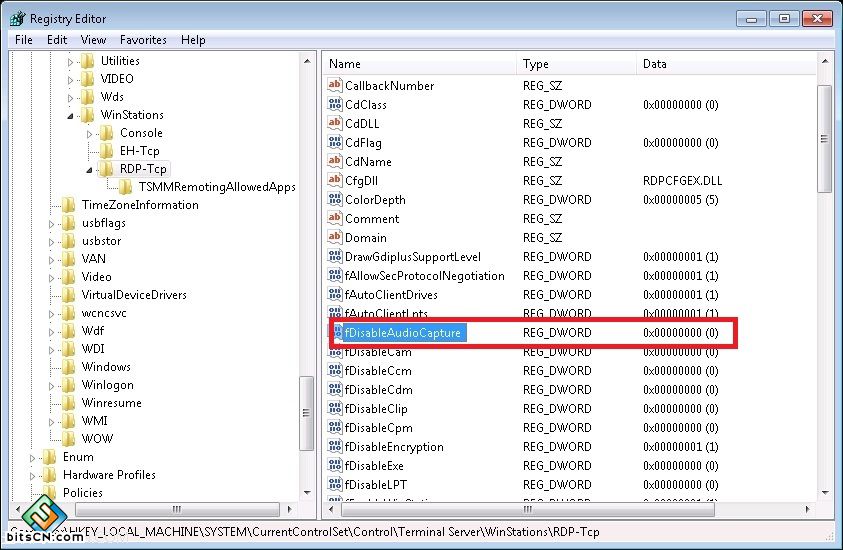The height and width of the screenshot is (550, 843).
Task: Click the Utilities folder icon in tree
Action: tap(87, 61)
